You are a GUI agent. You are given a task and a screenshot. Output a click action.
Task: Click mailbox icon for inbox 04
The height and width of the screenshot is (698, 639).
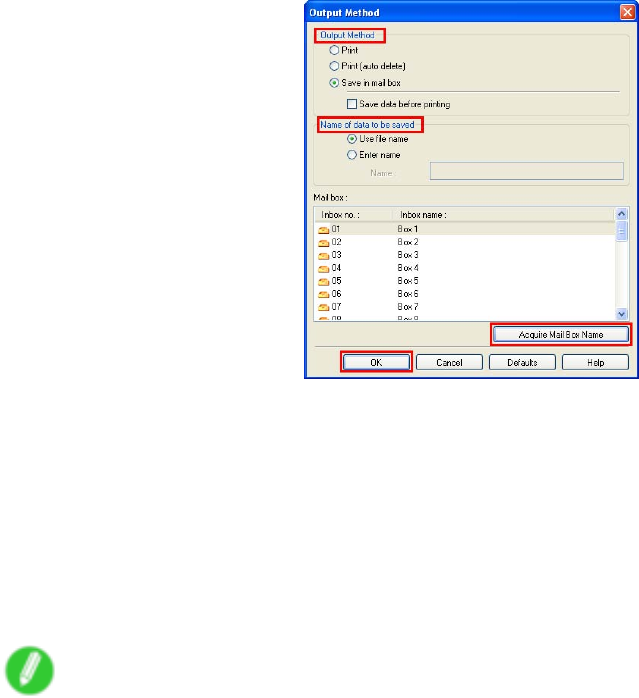324,268
